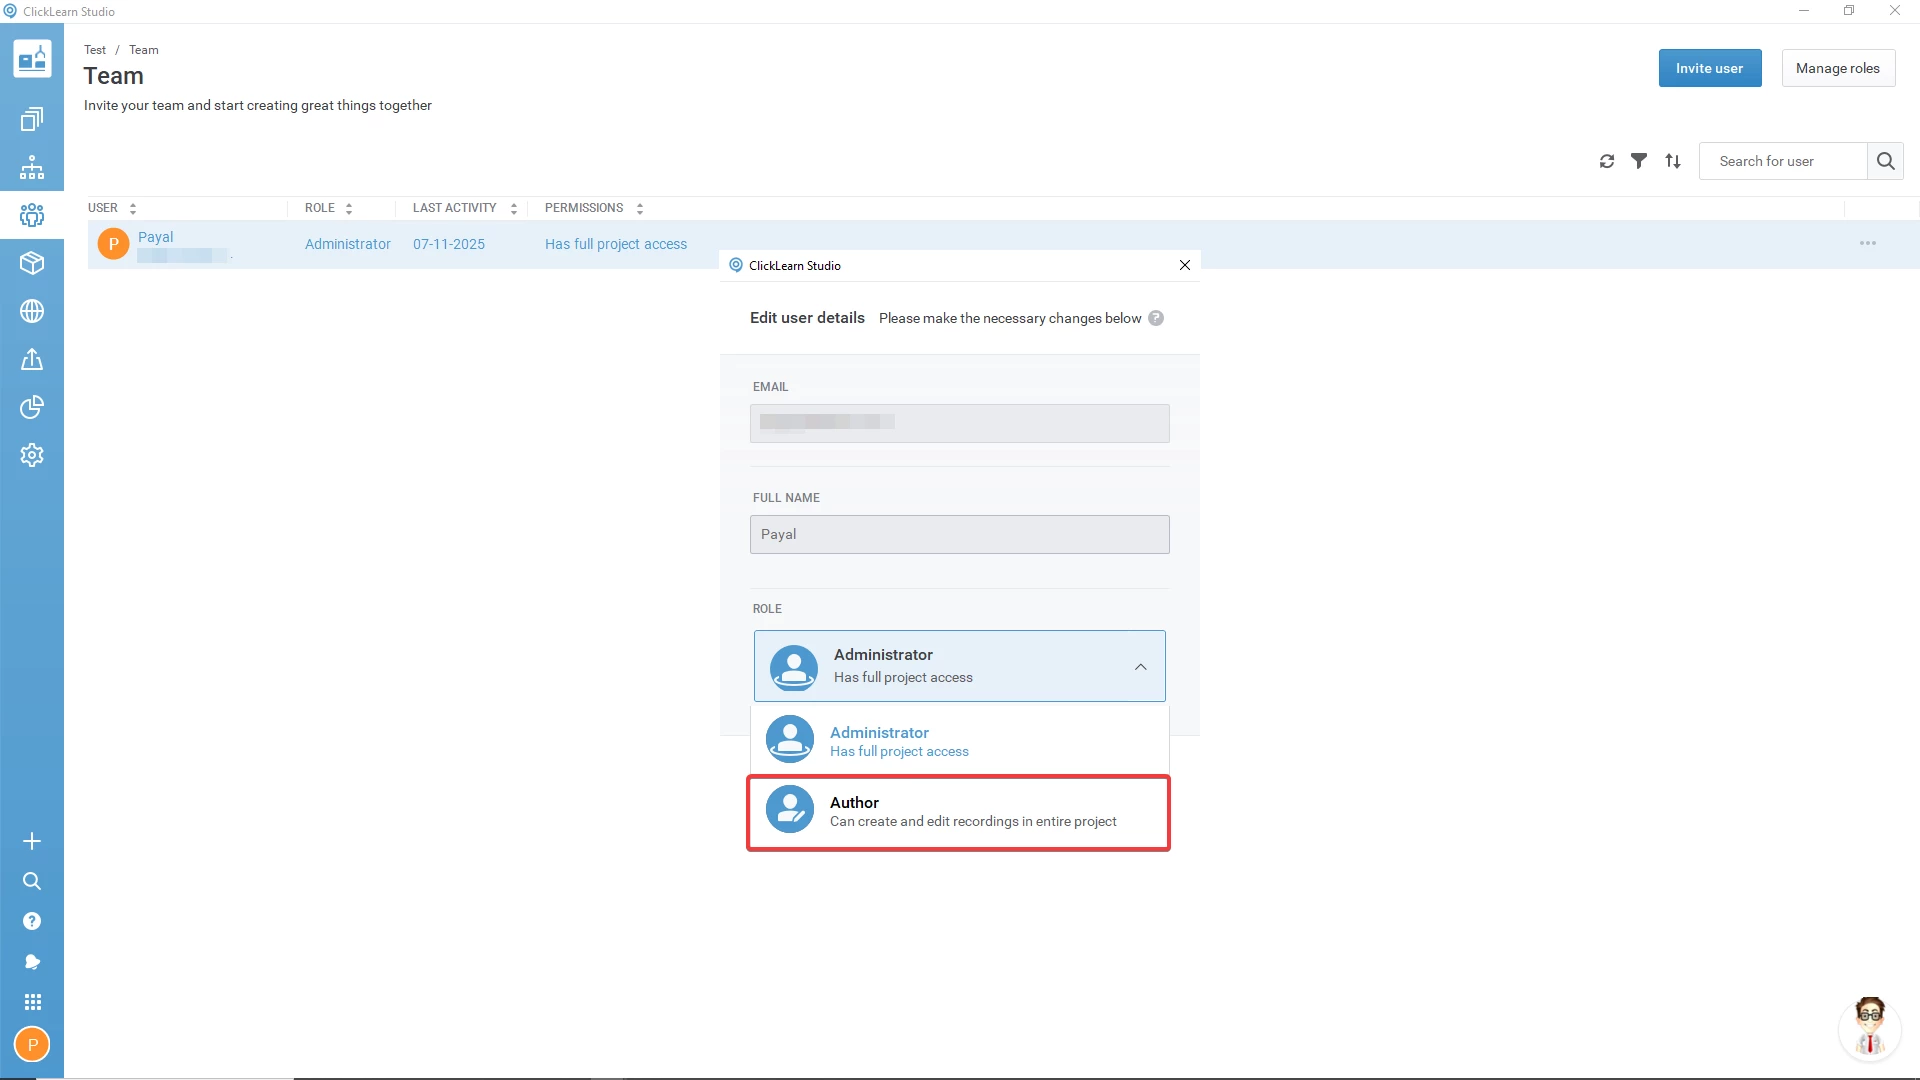Open the Settings gear in the sidebar

[x=32, y=455]
